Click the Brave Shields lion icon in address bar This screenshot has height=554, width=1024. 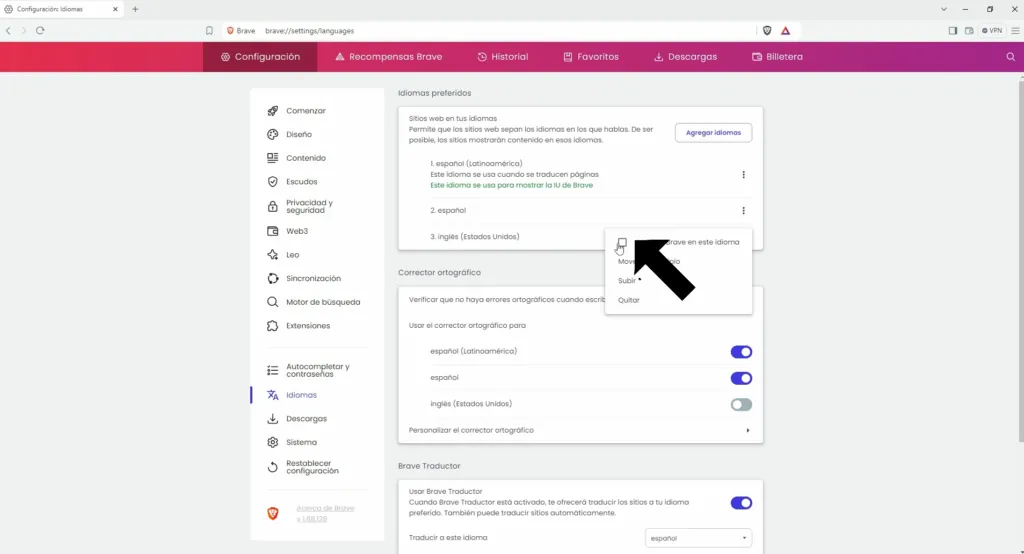767,31
